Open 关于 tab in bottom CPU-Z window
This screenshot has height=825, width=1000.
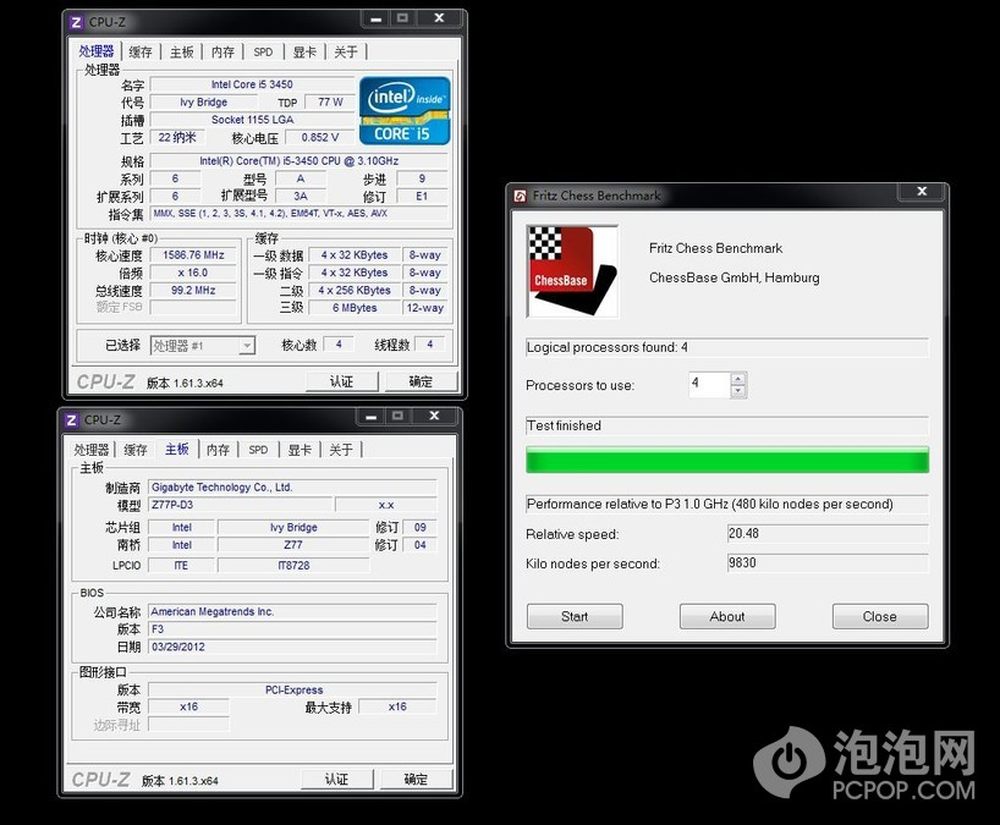[x=341, y=450]
